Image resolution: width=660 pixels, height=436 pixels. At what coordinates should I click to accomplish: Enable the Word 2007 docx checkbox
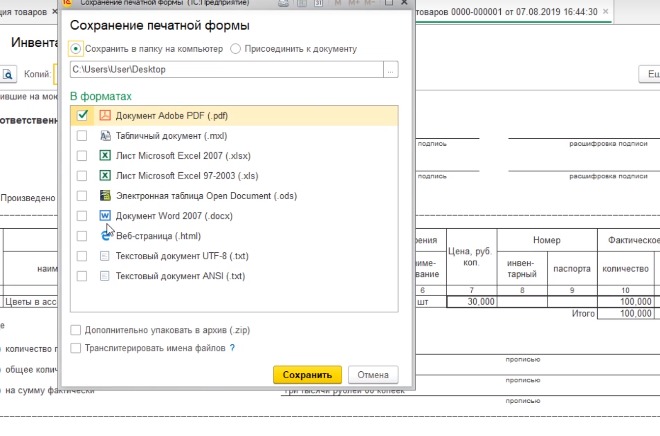click(82, 215)
